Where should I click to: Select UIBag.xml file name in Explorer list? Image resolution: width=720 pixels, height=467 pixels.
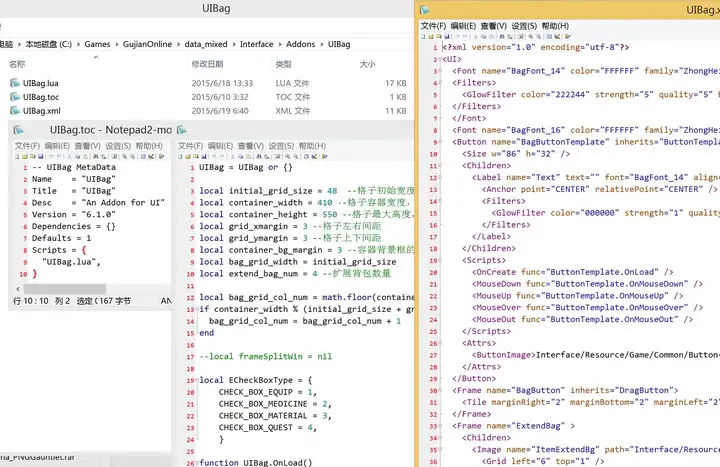coord(41,111)
